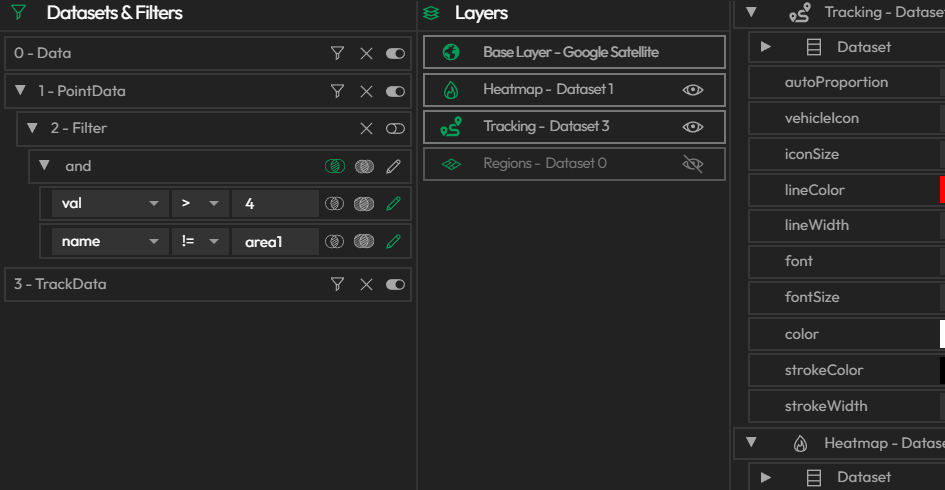This screenshot has height=490, width=945.
Task: Add filter to 1 - PointData dataset
Action: point(338,91)
